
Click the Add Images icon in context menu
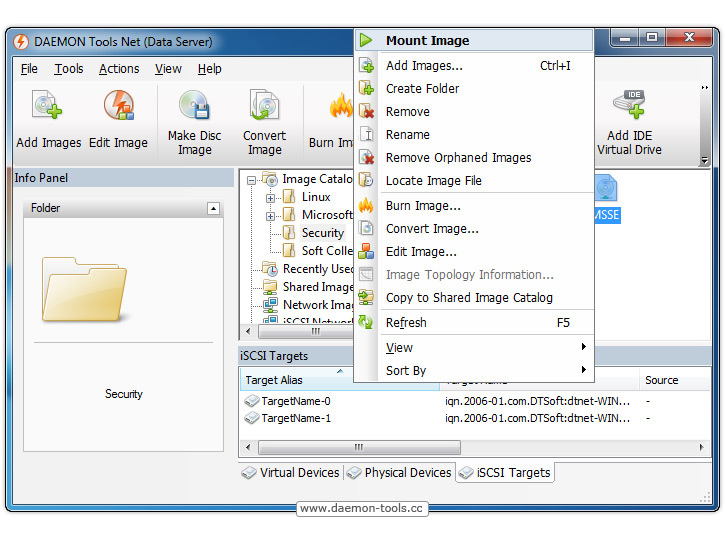[366, 65]
